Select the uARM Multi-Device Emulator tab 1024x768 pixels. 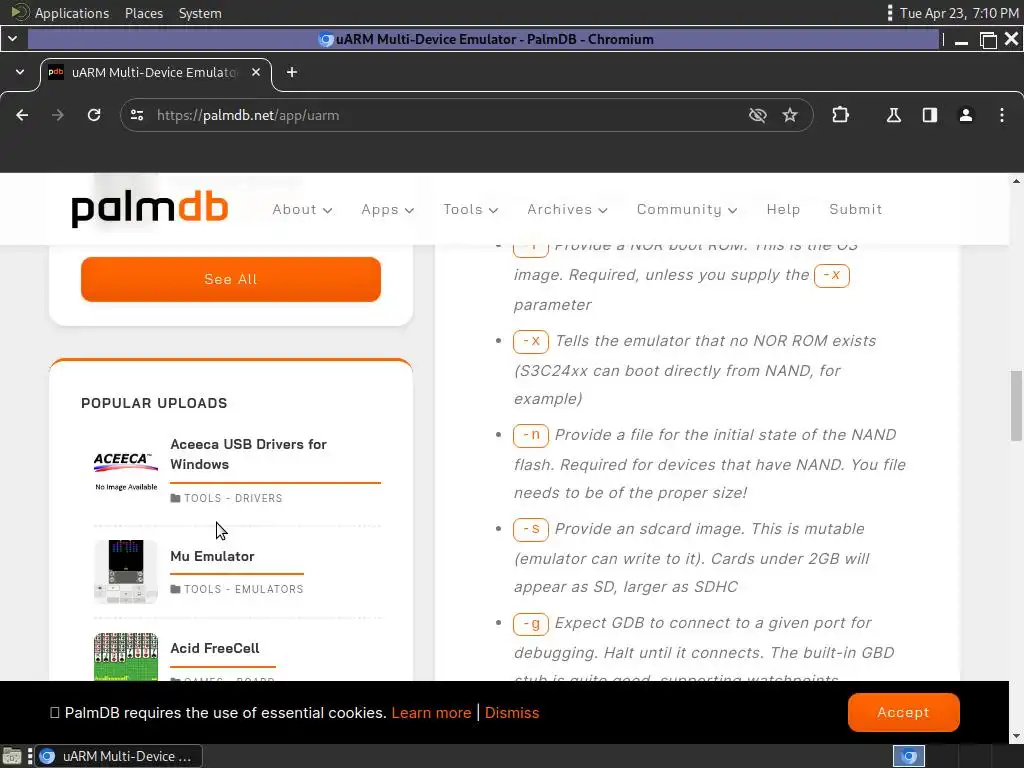point(155,72)
